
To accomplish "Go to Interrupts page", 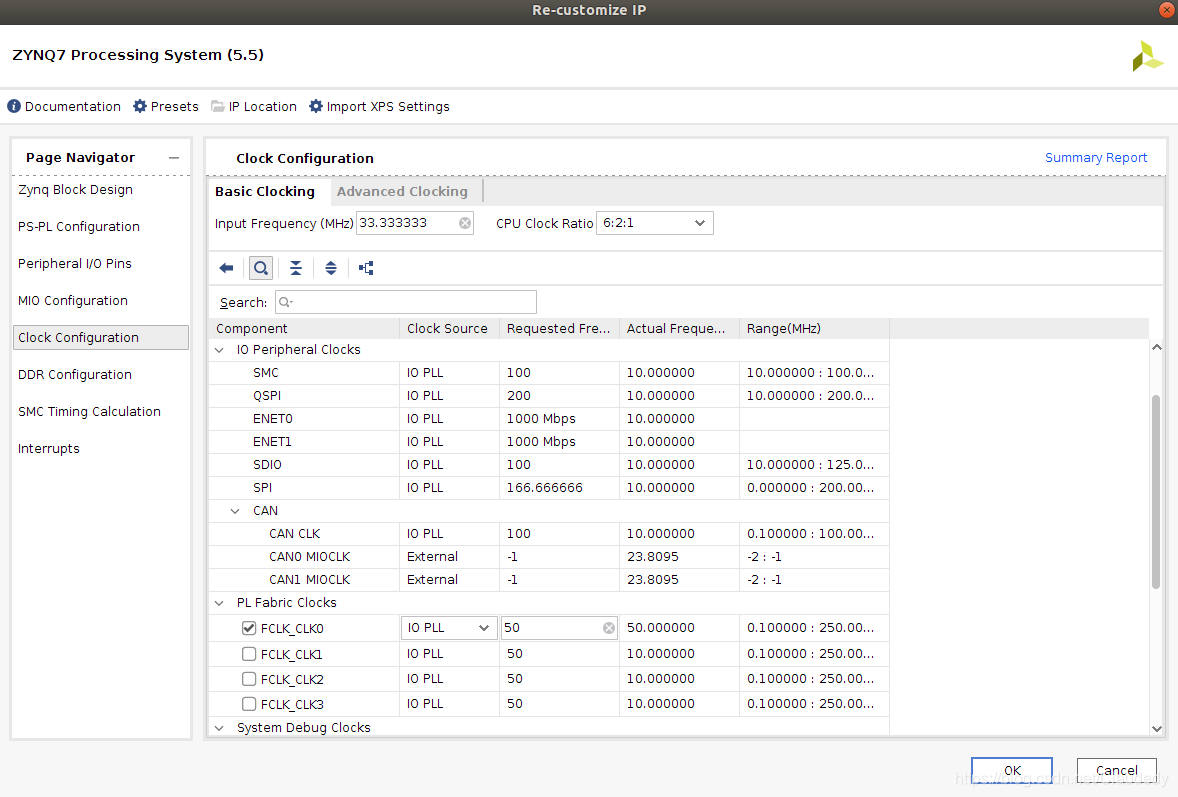I will coord(49,448).
